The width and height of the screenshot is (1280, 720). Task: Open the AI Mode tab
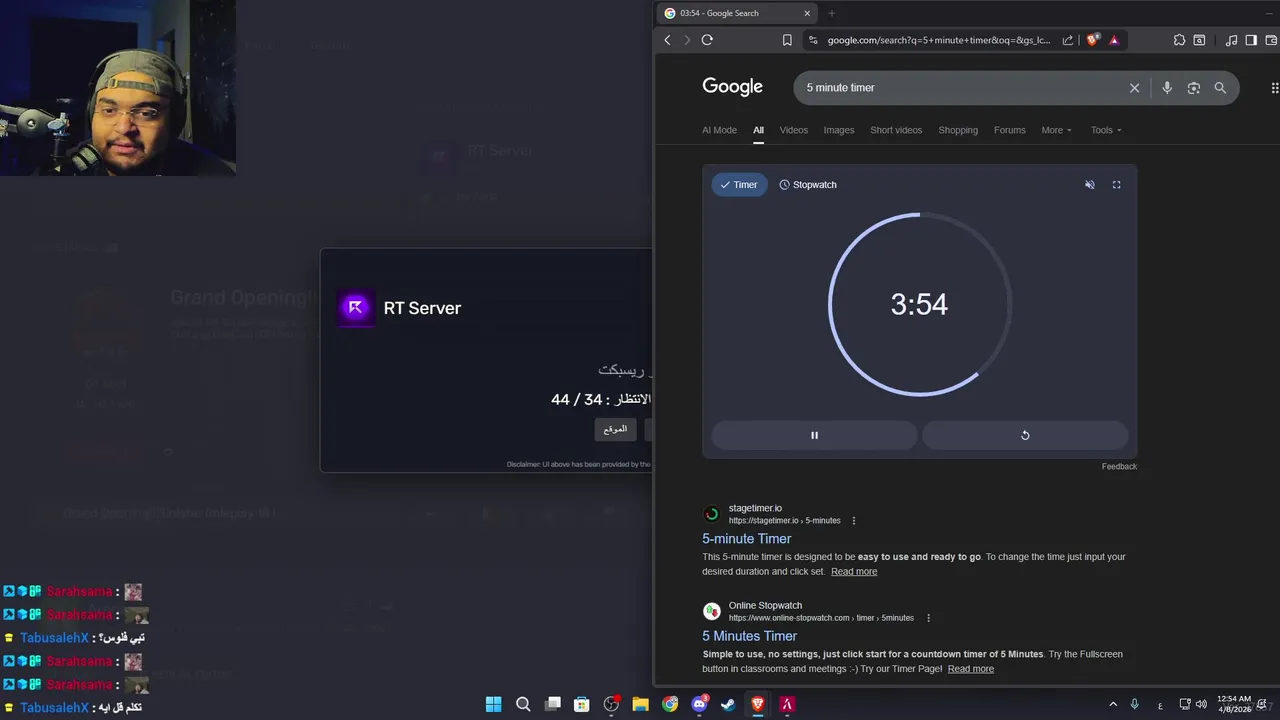pyautogui.click(x=719, y=130)
